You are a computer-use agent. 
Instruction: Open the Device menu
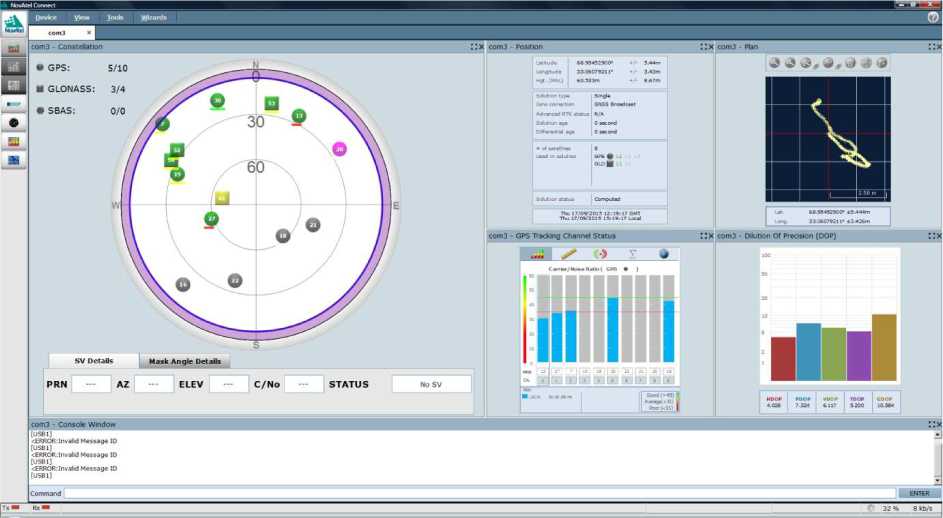(x=45, y=17)
